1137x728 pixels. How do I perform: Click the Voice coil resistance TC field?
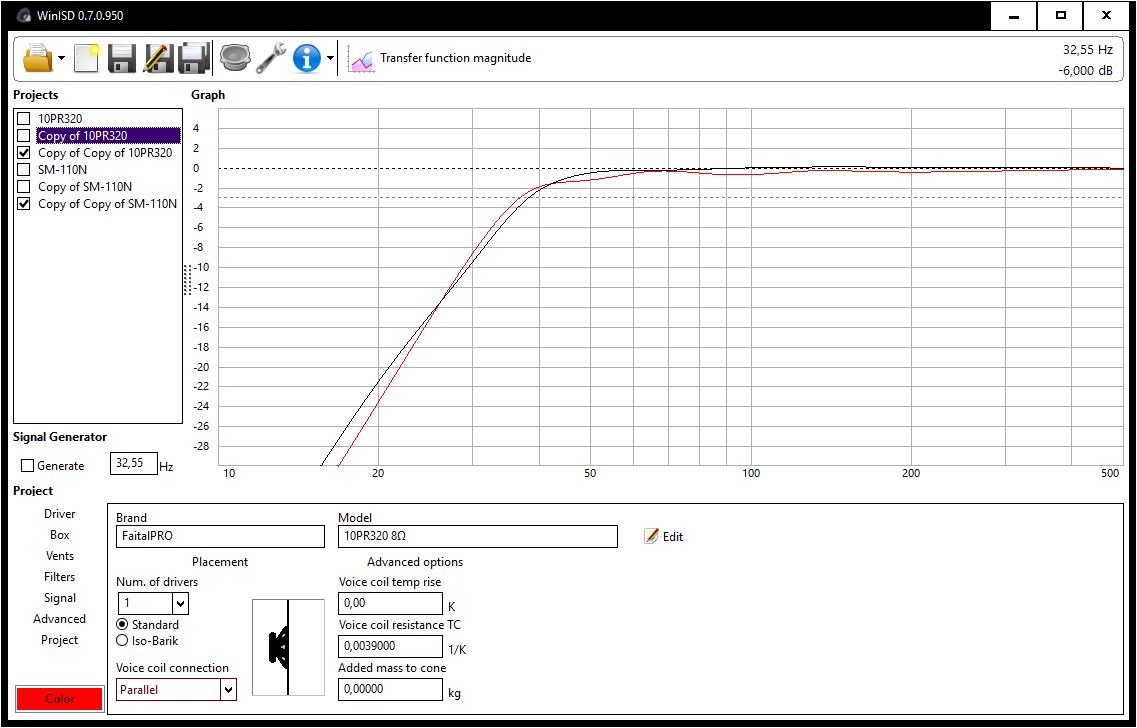point(390,646)
